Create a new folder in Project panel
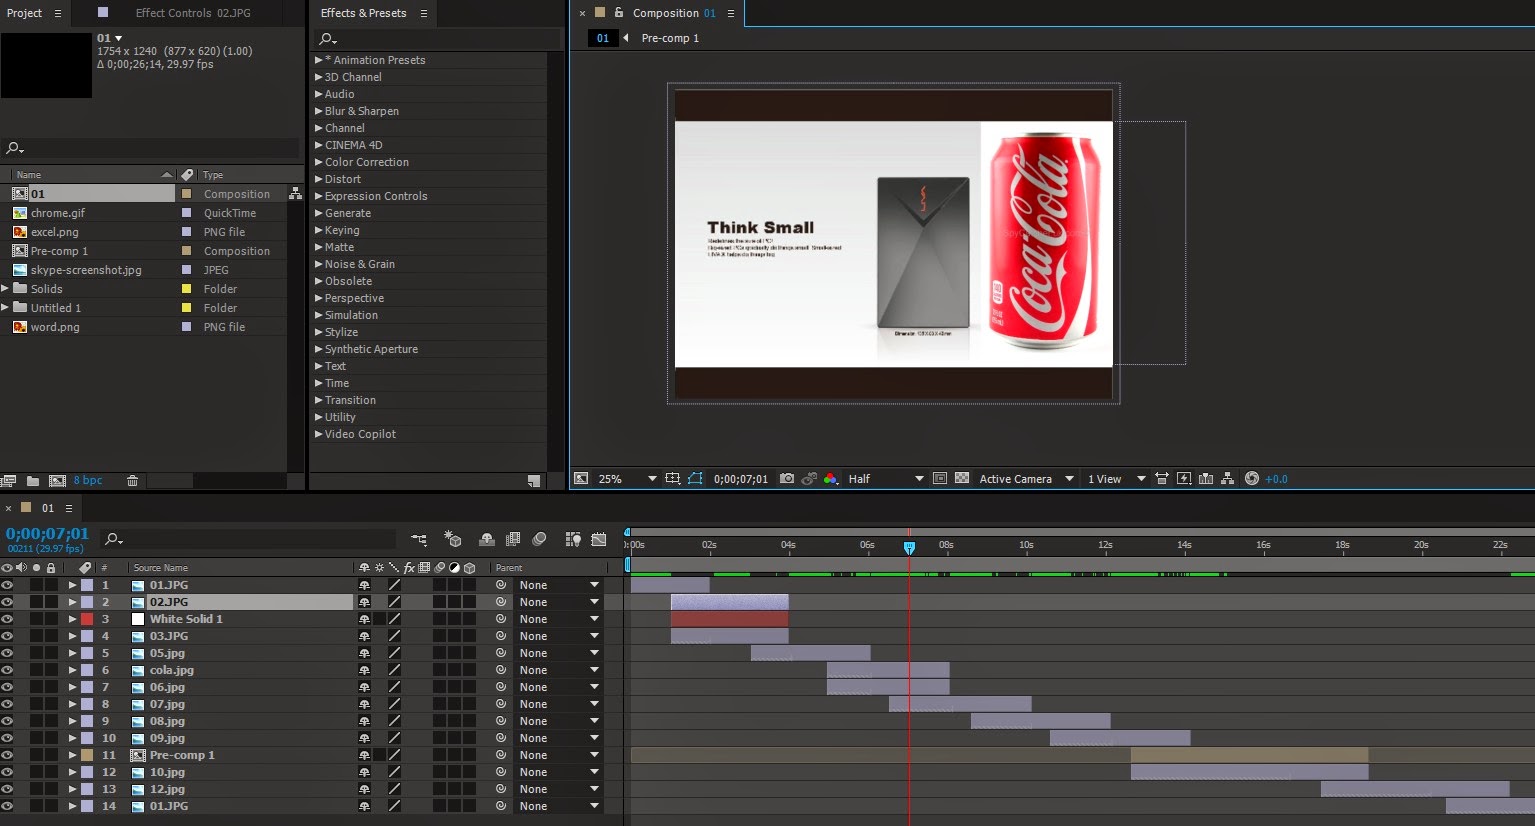Image resolution: width=1535 pixels, height=826 pixels. [33, 481]
